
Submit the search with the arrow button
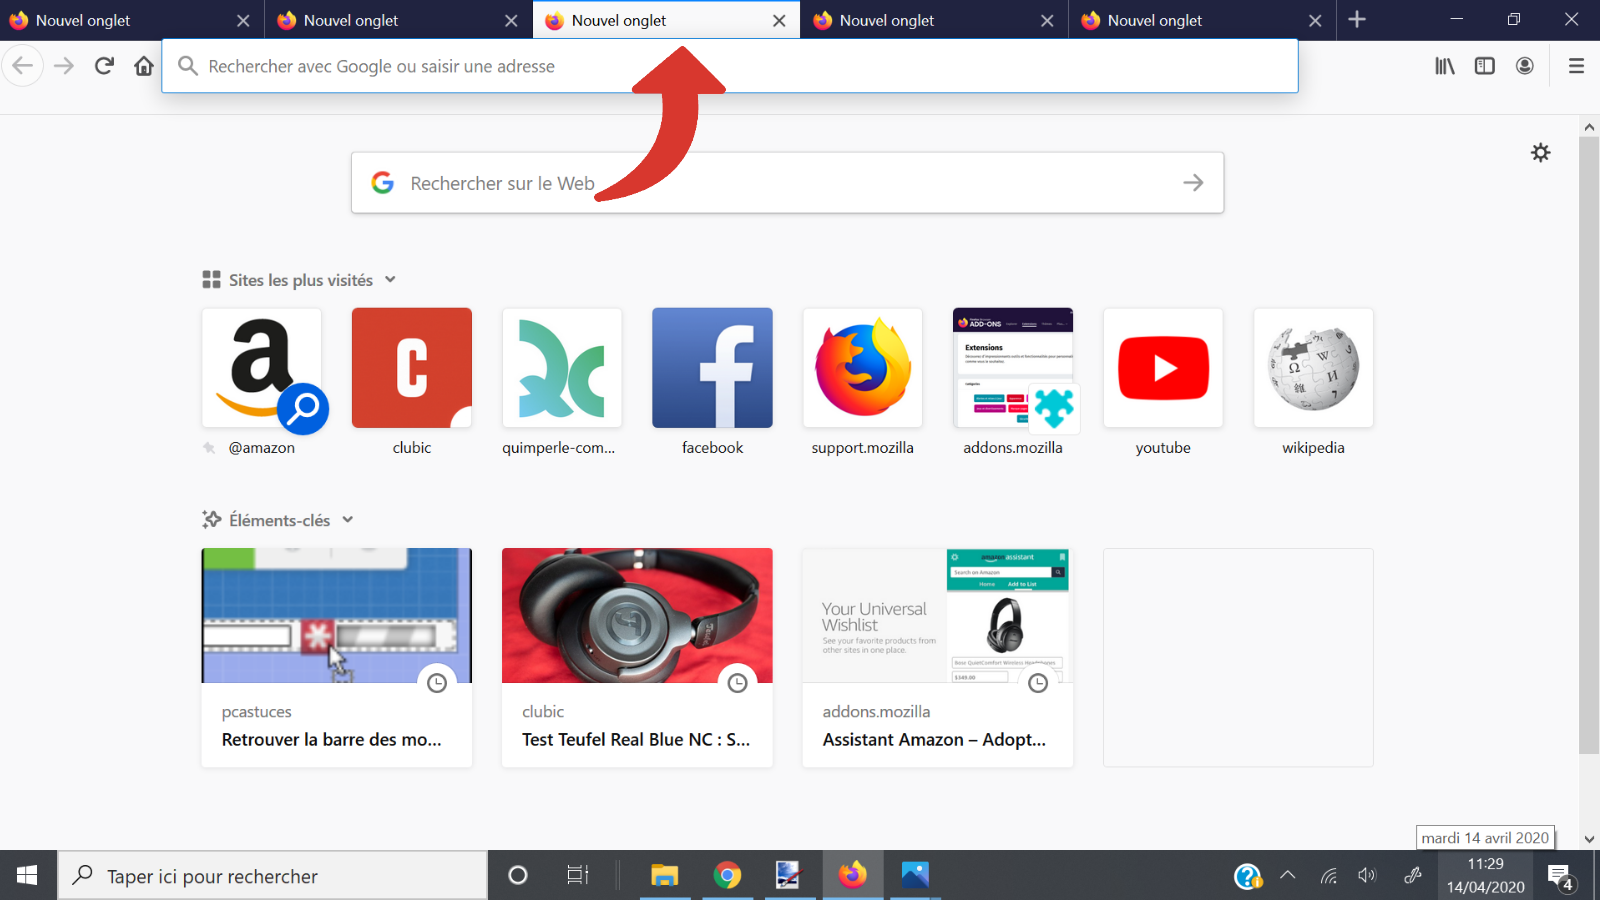click(x=1194, y=183)
